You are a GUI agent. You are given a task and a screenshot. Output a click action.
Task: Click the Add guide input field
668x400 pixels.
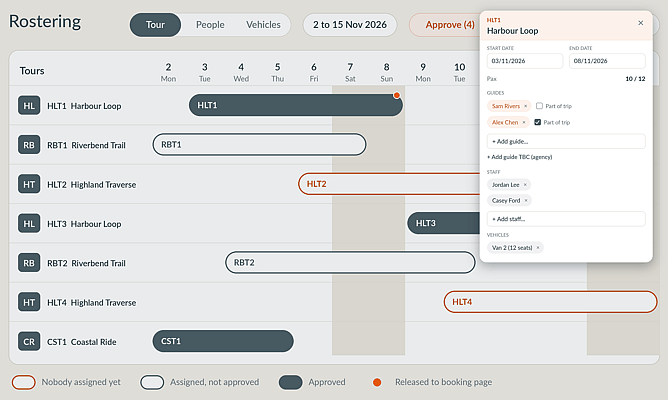566,141
